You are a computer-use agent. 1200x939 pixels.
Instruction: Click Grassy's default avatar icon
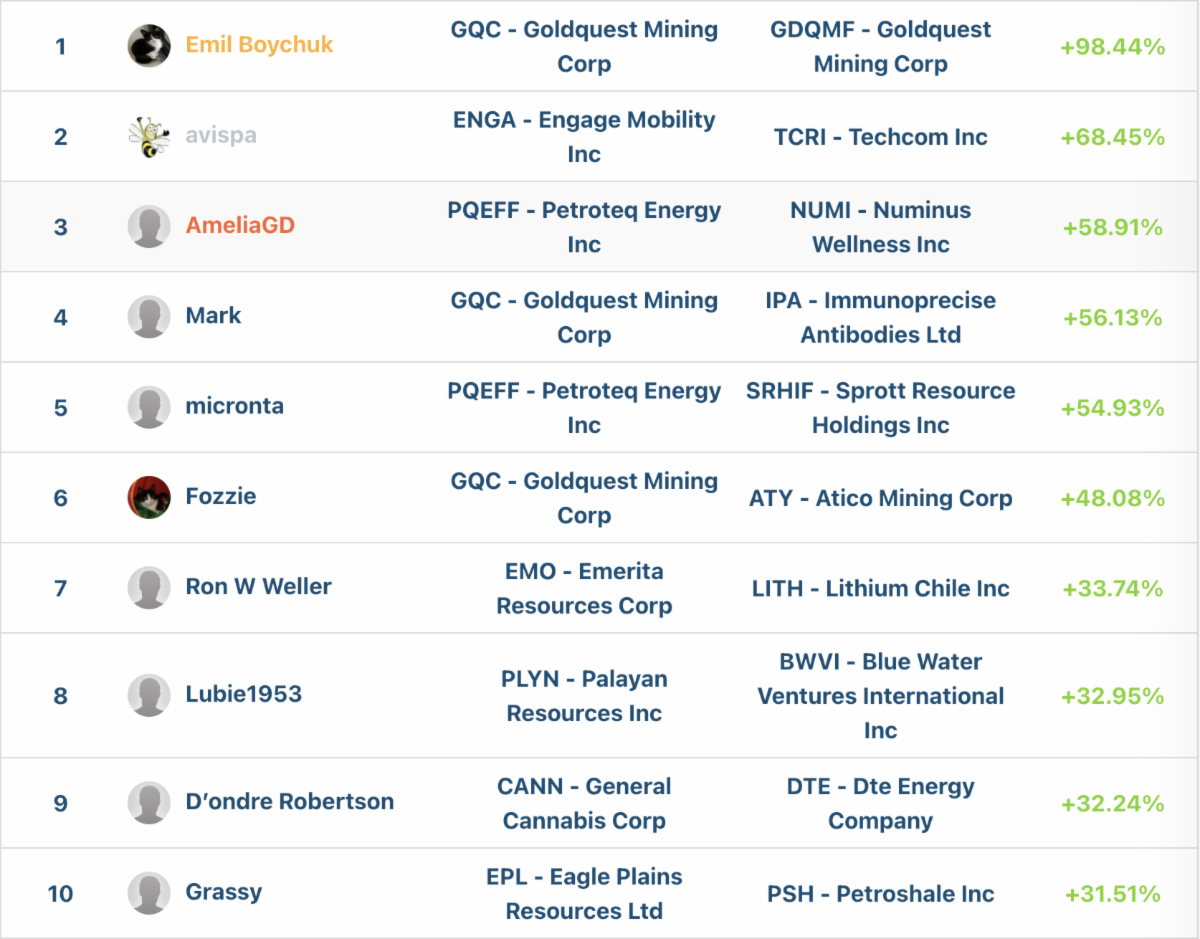coord(149,893)
